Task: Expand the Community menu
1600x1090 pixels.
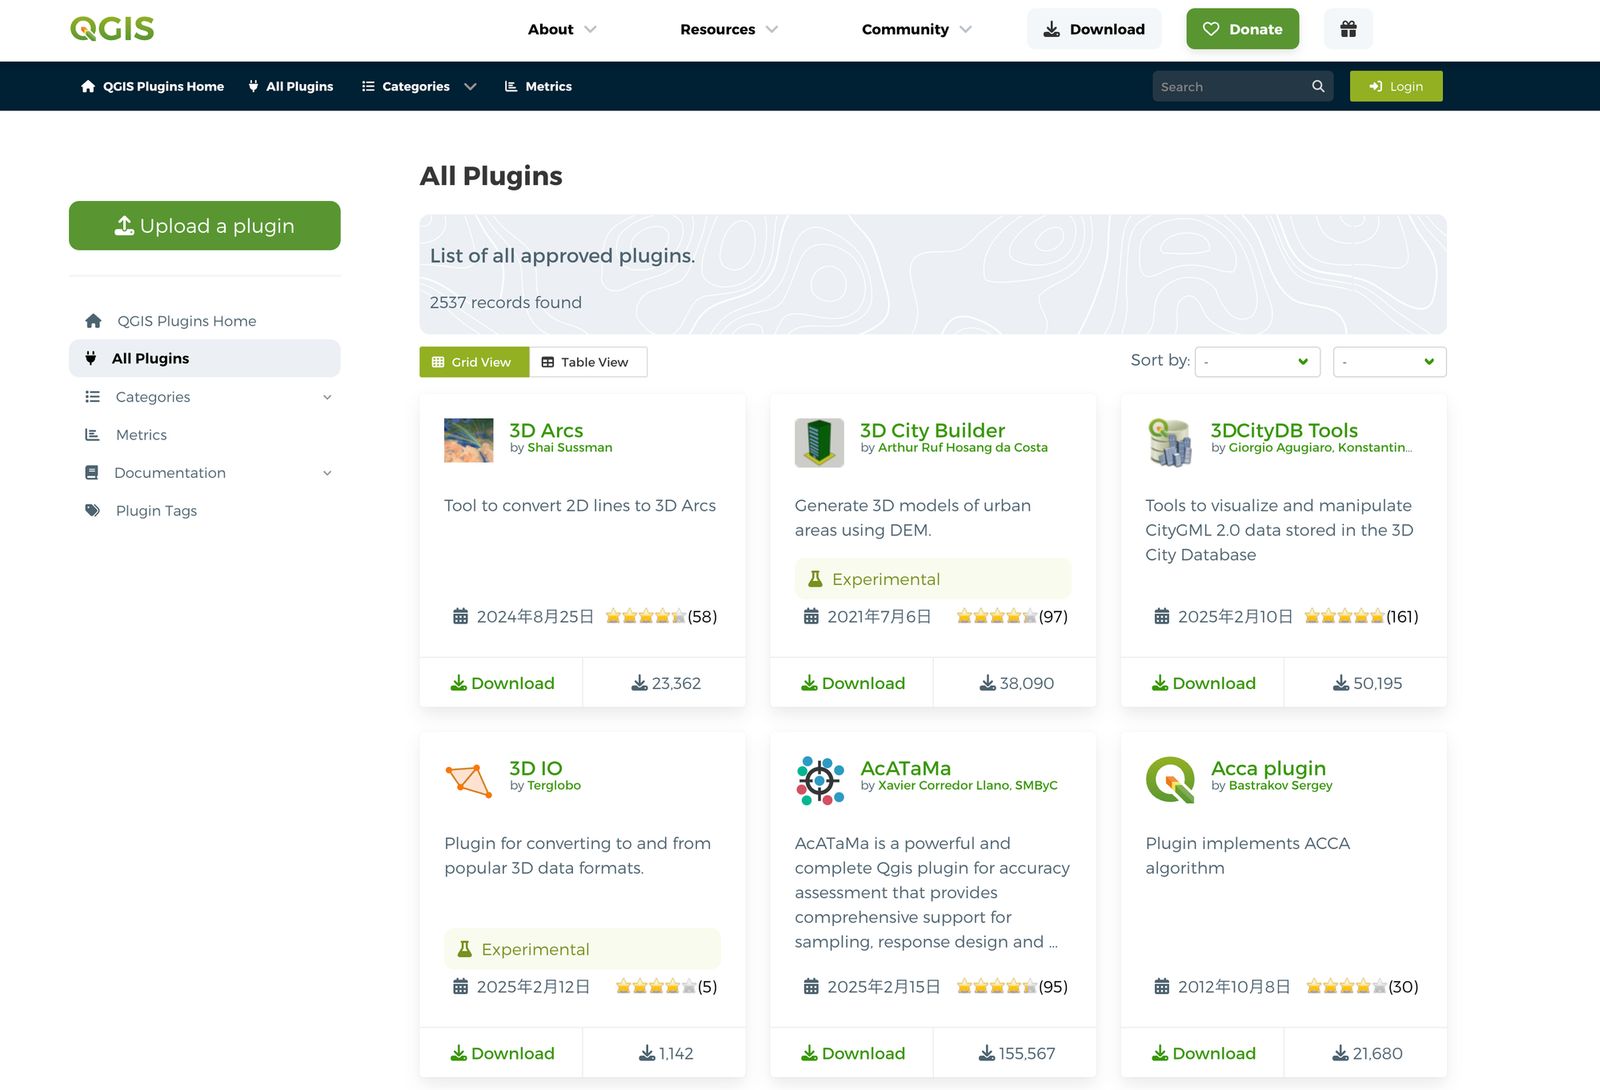Action: point(917,29)
